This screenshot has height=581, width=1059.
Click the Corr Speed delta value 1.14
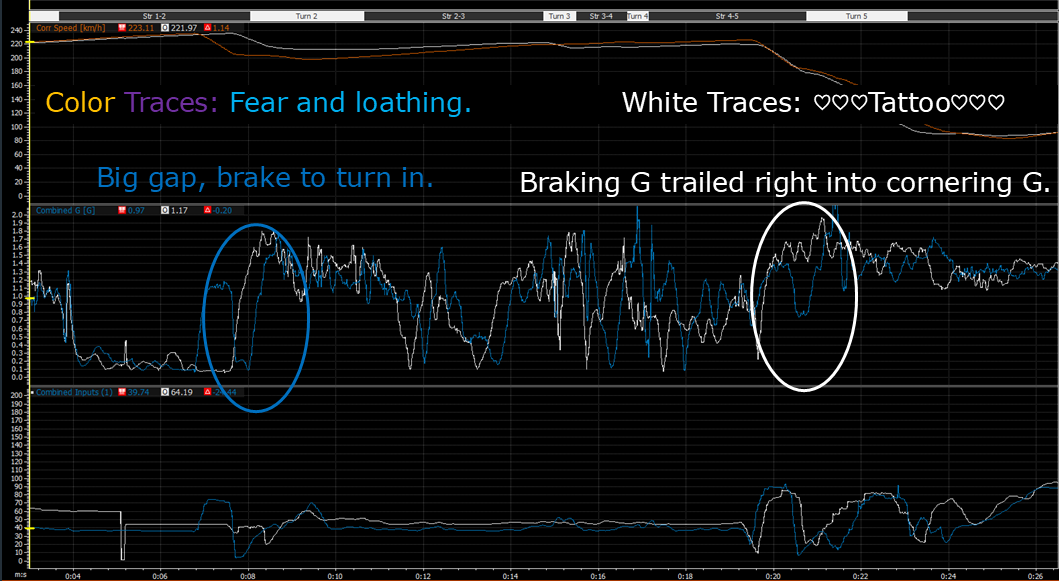click(222, 28)
